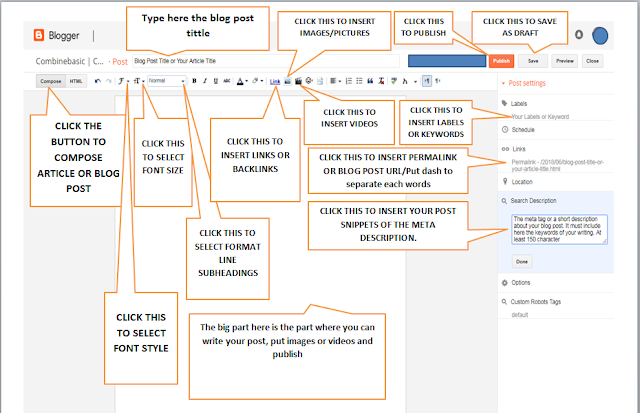Click the Preview button
Screen dimensions: 640x413
click(565, 61)
